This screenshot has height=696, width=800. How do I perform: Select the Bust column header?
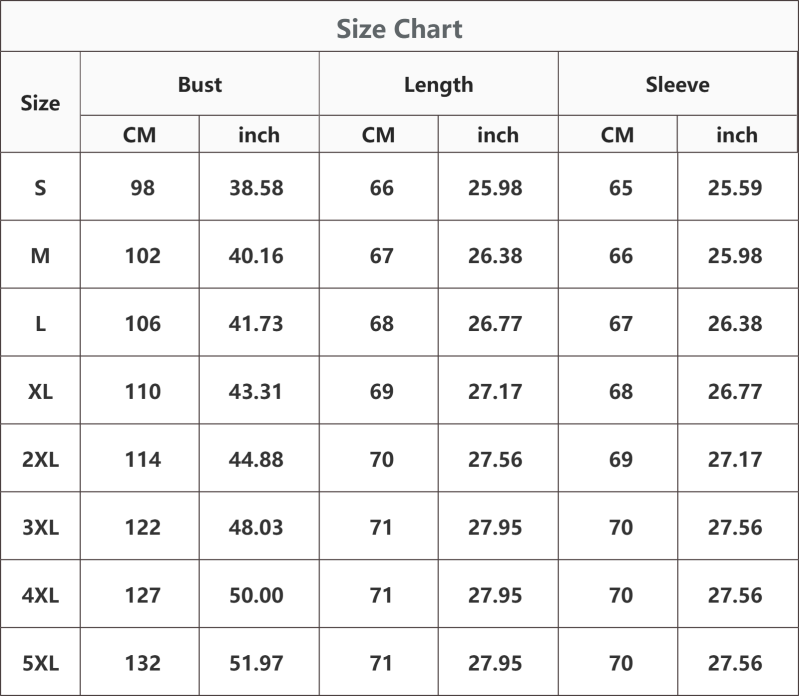199,84
